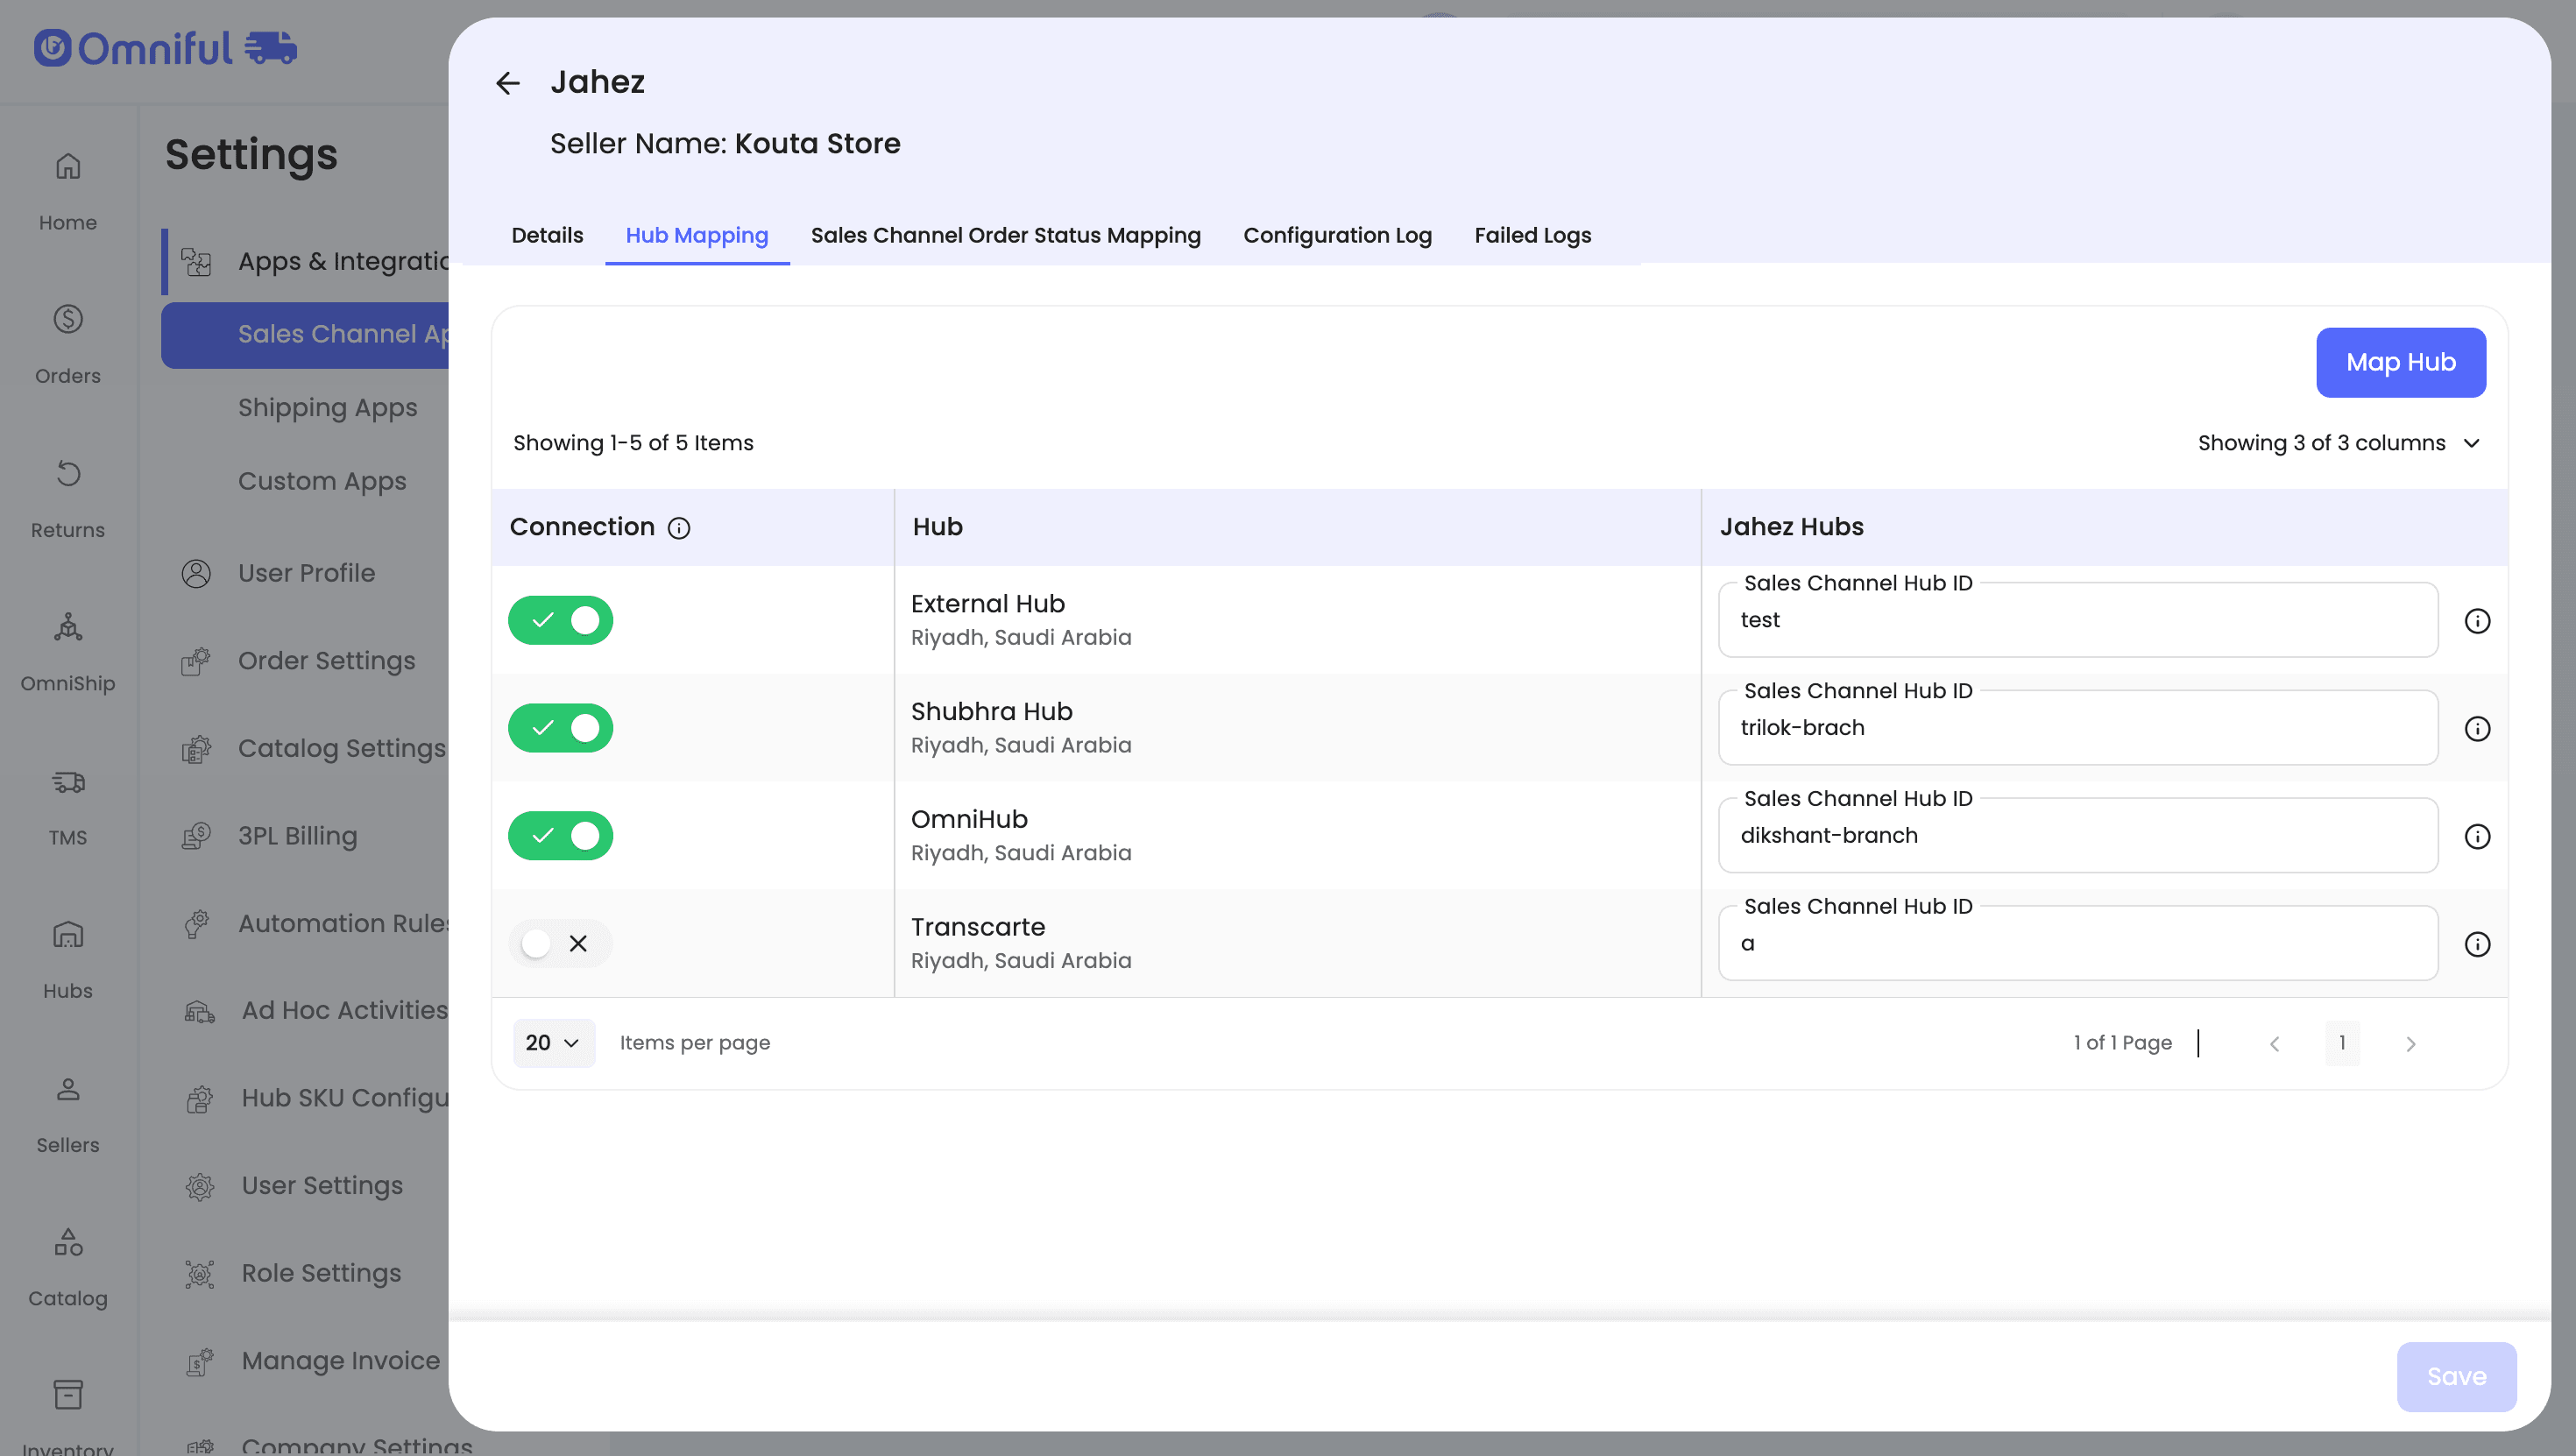Disable the External Hub connection toggle
The image size is (2576, 1456).
tap(560, 620)
